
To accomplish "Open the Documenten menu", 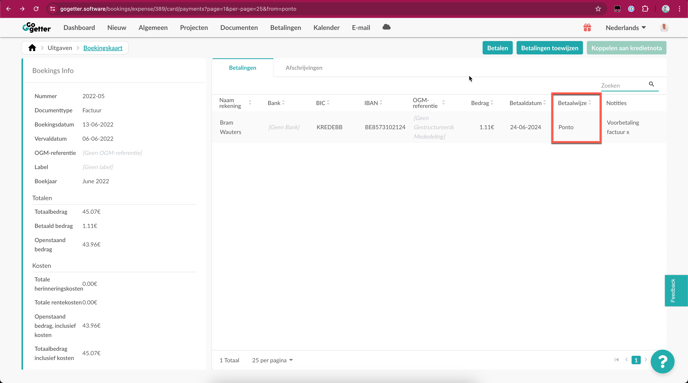I will tap(239, 28).
